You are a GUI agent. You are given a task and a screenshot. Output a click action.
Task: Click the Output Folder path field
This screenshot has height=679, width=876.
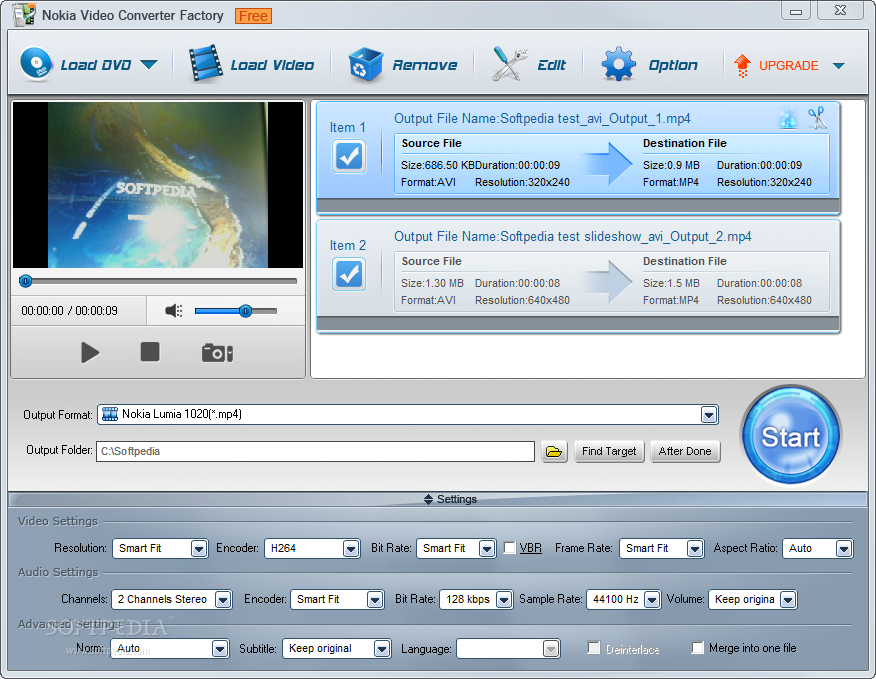316,452
